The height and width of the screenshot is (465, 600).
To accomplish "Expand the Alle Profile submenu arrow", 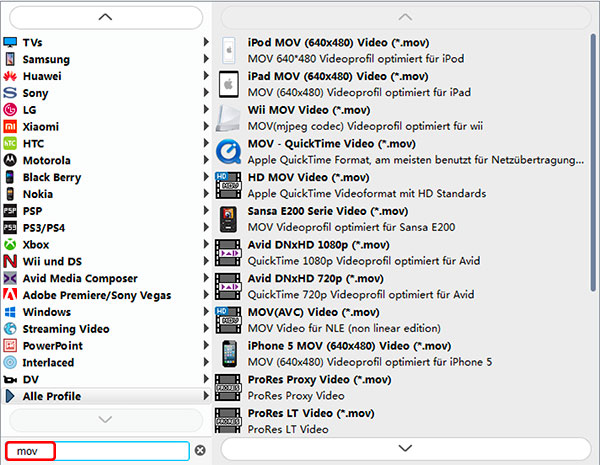I will 206,395.
